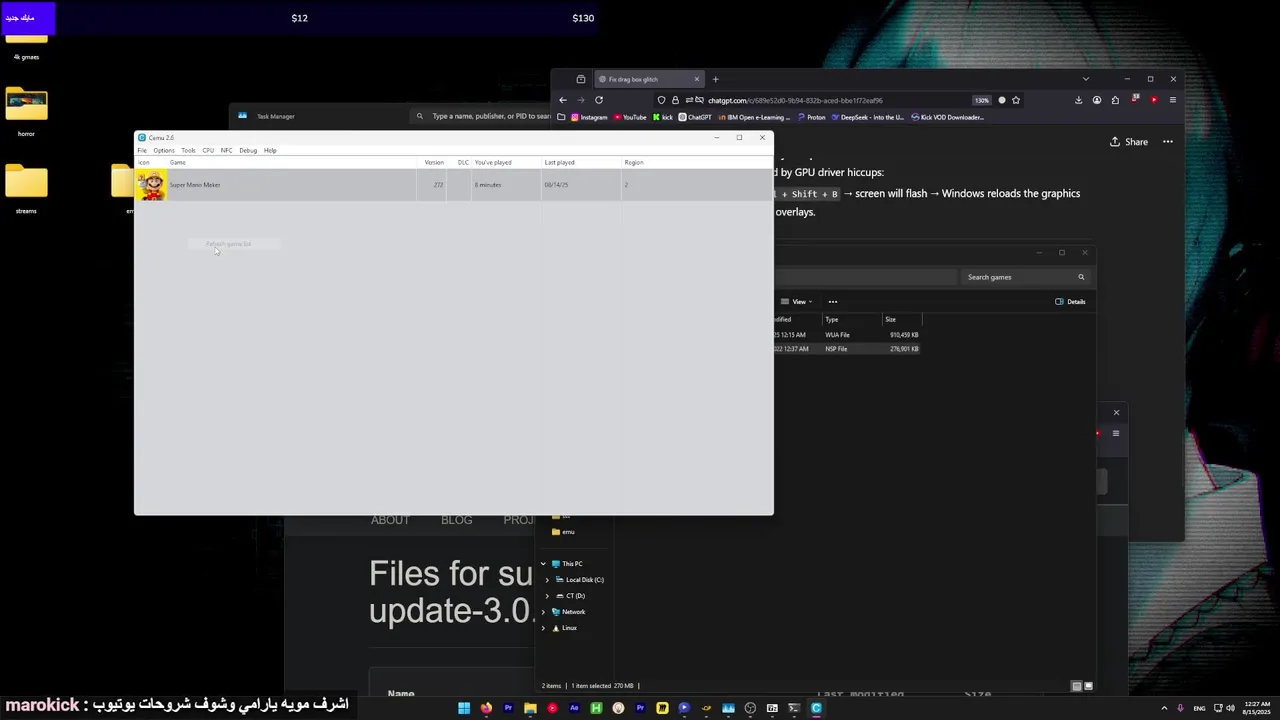
Task: Open the Tools menu in Cemu
Action: (x=188, y=150)
